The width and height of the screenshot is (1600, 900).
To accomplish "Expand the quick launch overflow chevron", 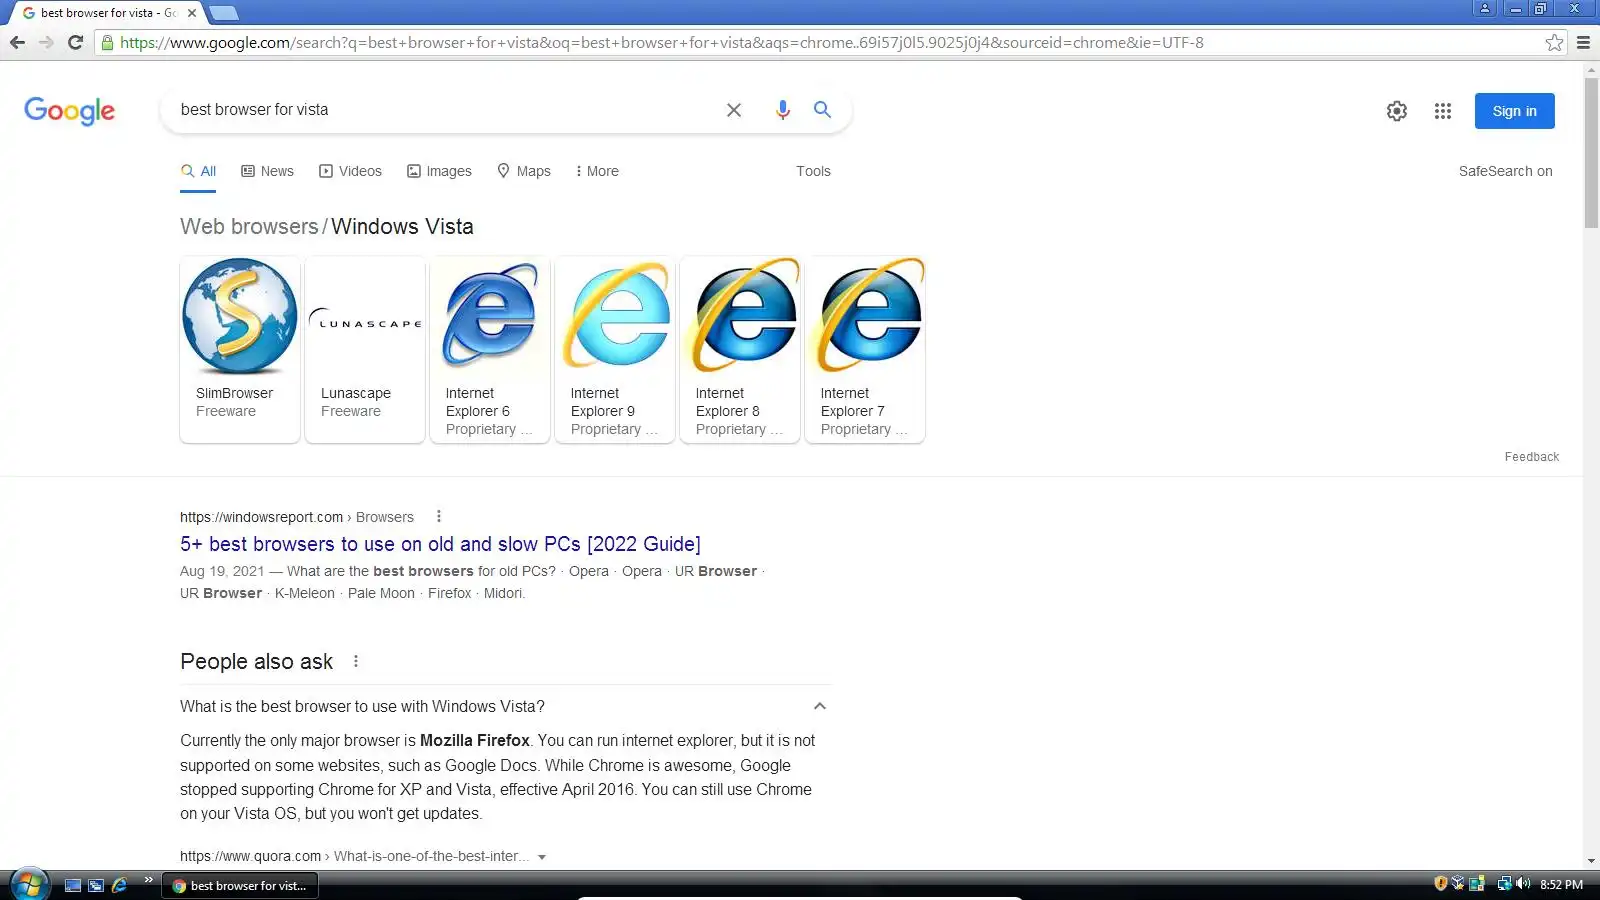I will click(148, 880).
